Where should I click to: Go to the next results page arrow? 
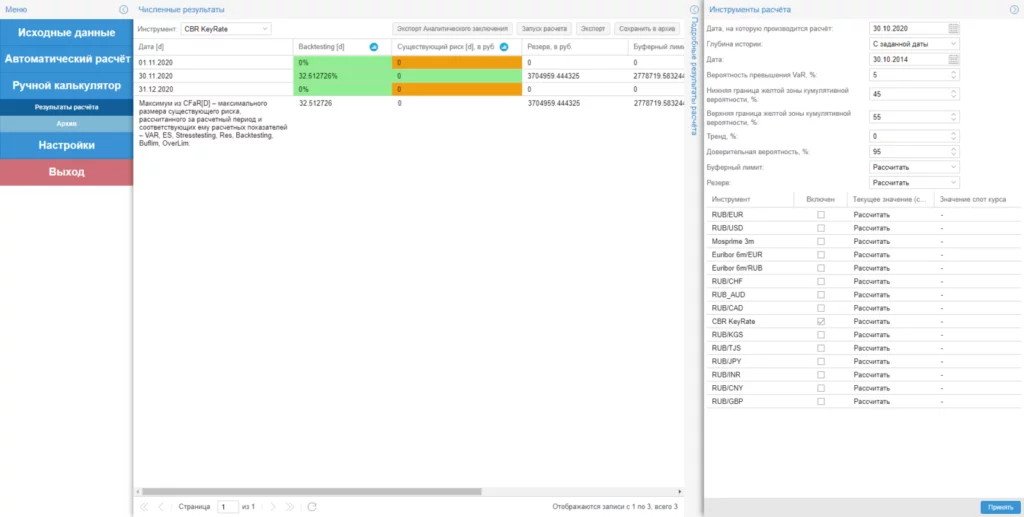pyautogui.click(x=271, y=507)
